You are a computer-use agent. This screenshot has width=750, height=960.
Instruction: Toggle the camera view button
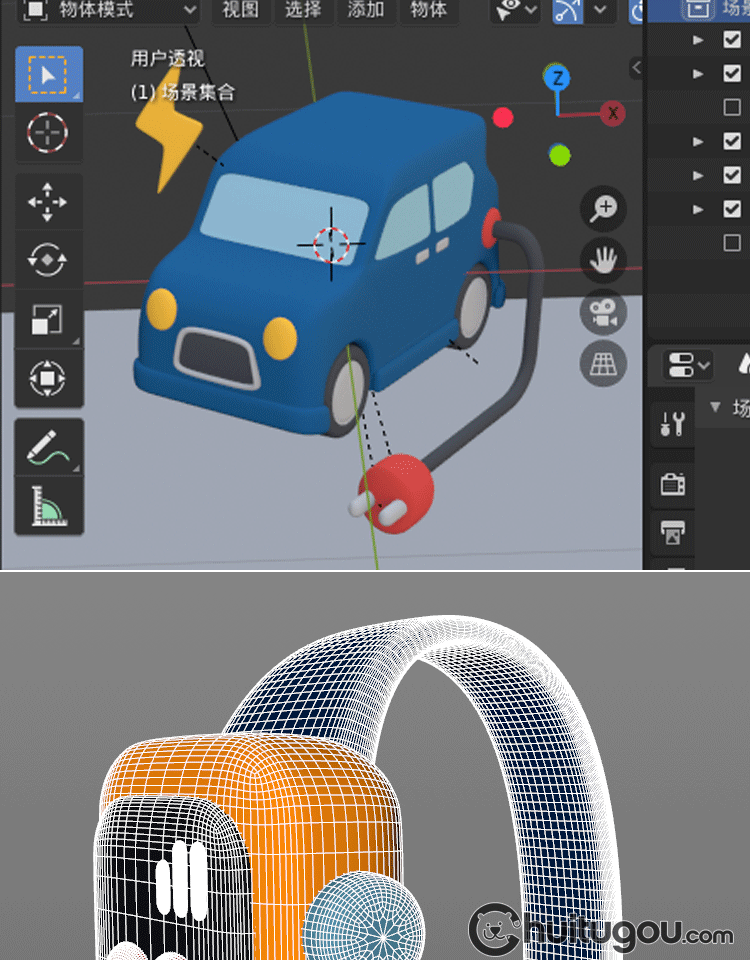pyautogui.click(x=604, y=312)
